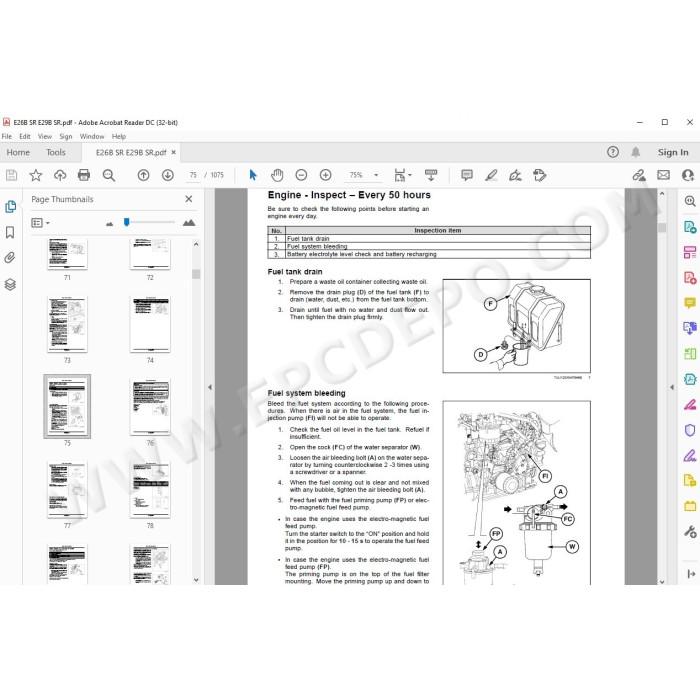This screenshot has width=700, height=700.
Task: Open Help question mark
Action: click(613, 152)
